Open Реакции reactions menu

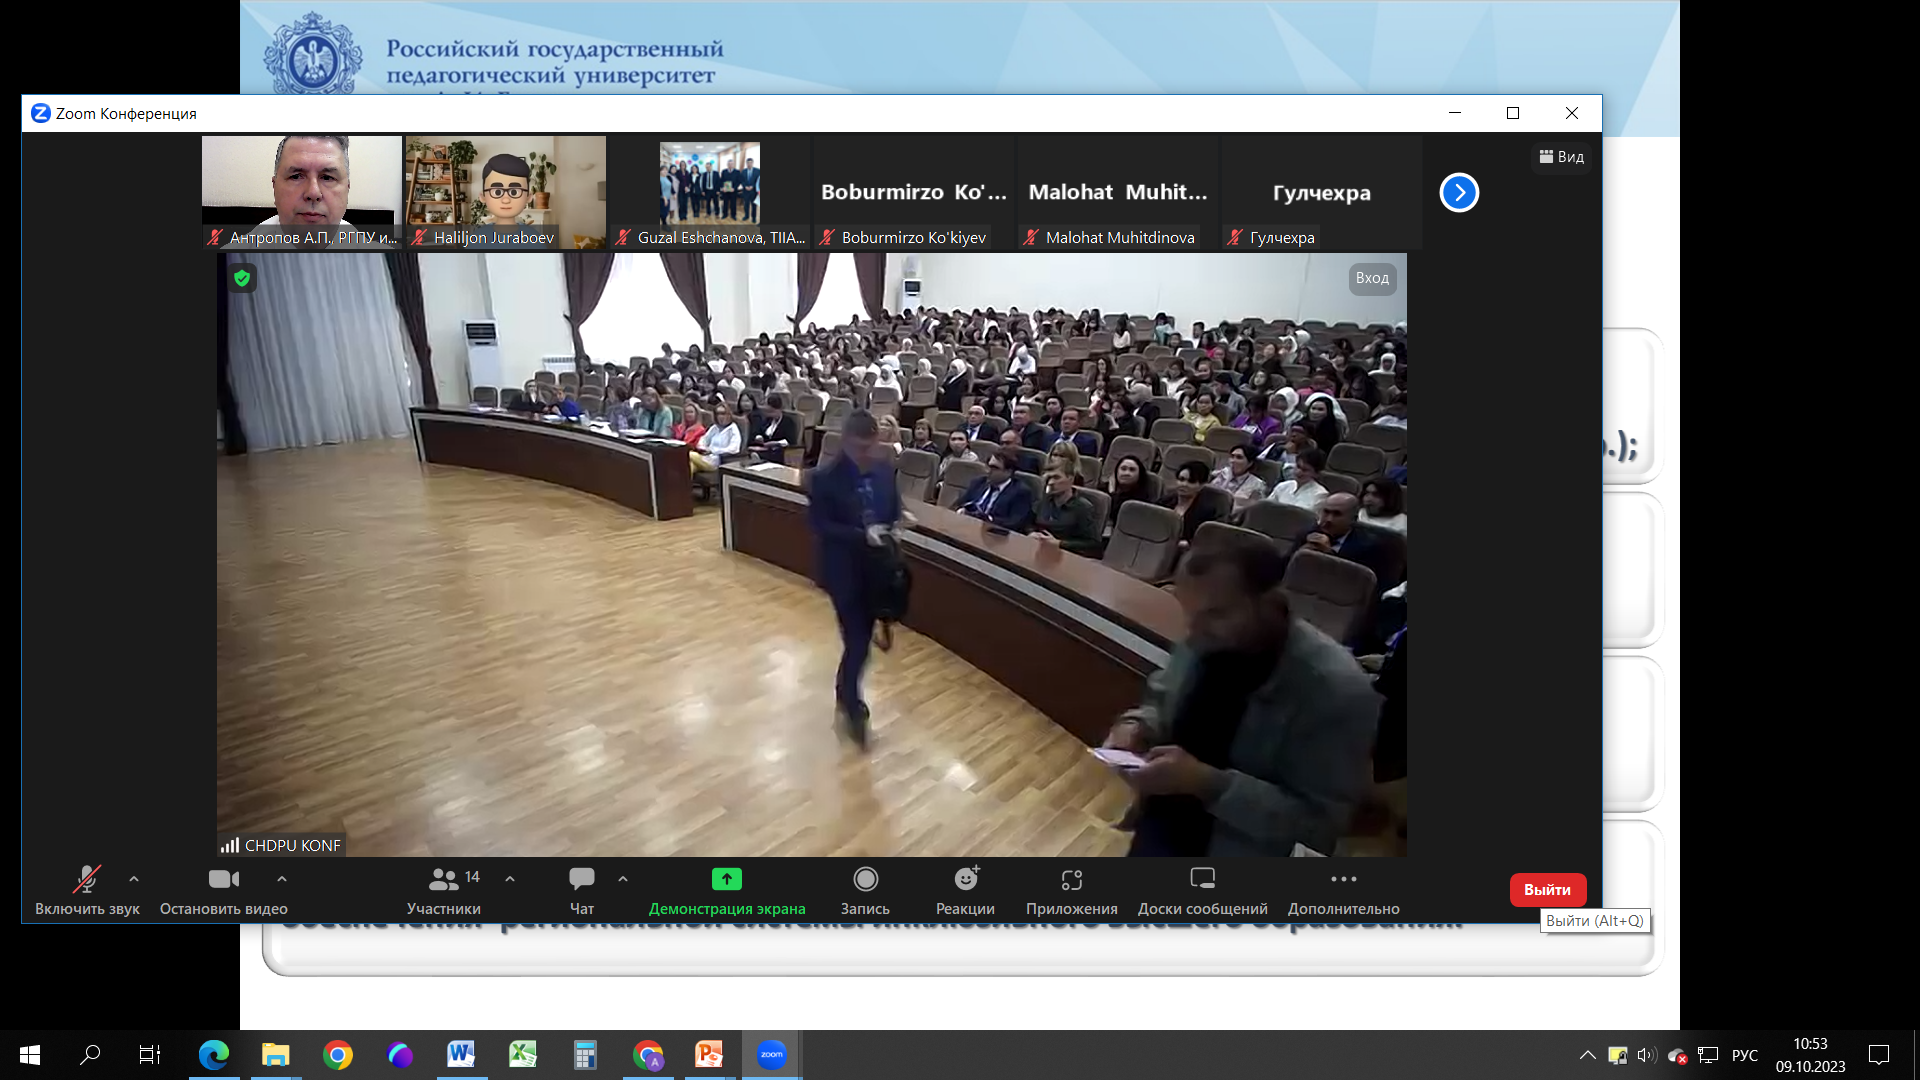click(x=965, y=890)
